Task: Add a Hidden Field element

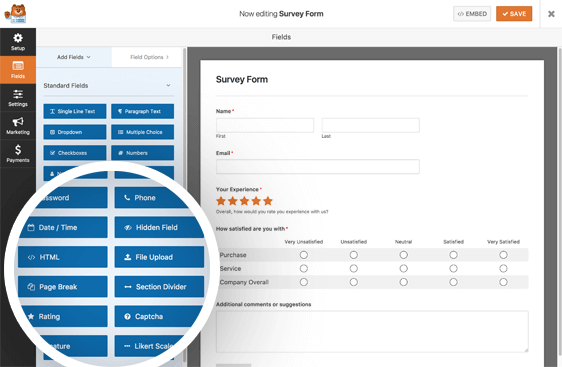Action: click(159, 227)
